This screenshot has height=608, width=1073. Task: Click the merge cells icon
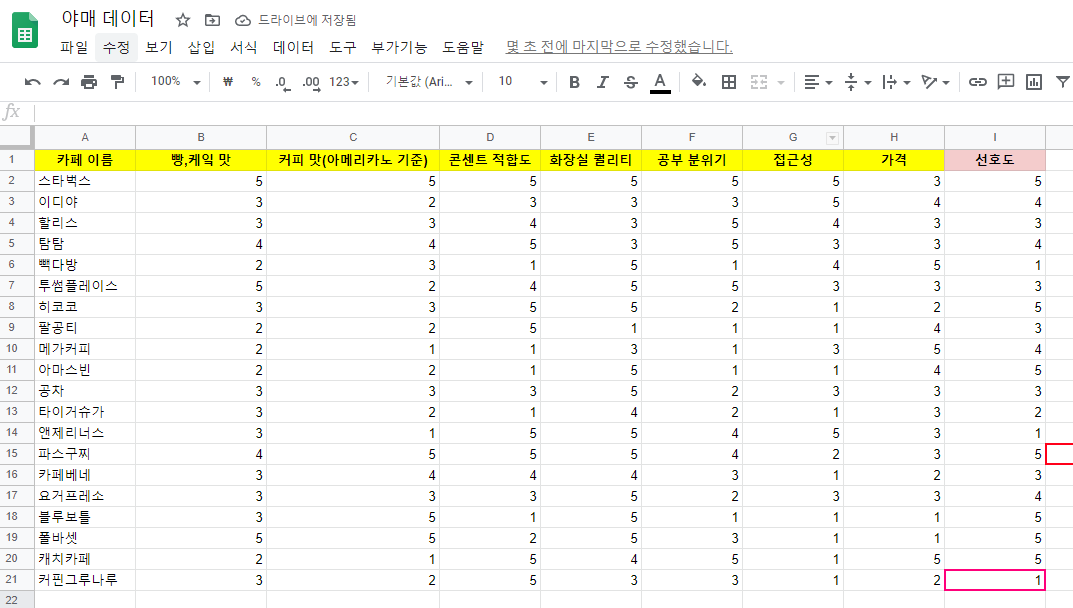(759, 82)
